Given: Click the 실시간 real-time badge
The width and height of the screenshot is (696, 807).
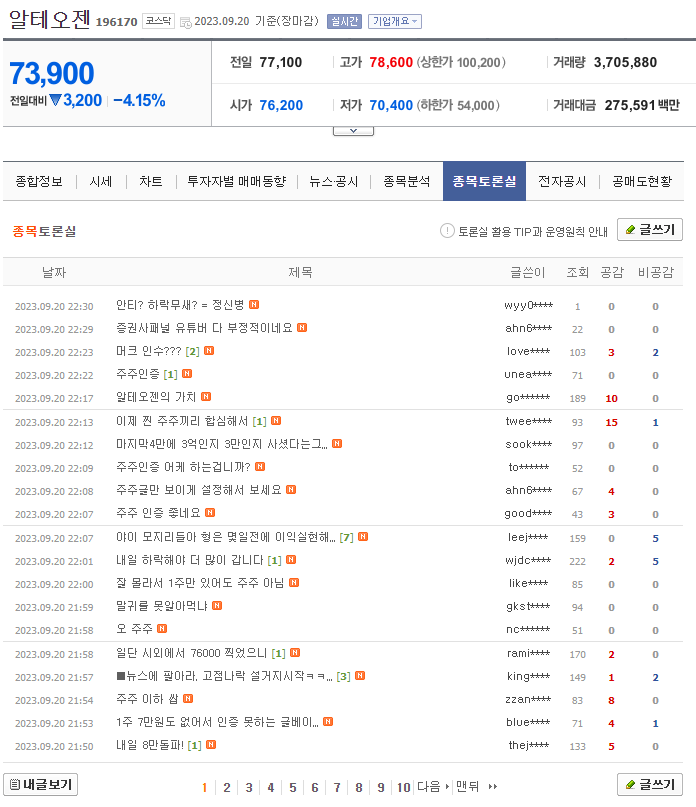Looking at the screenshot, I should tap(344, 21).
